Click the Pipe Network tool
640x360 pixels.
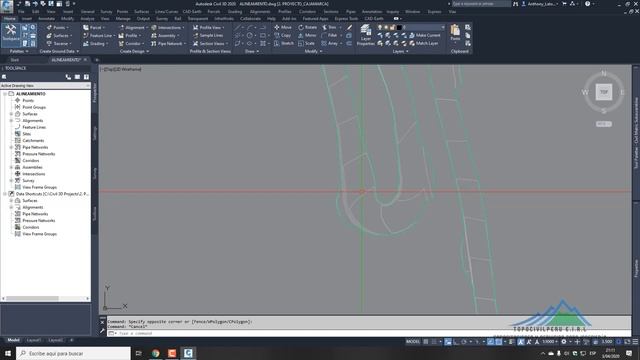click(168, 43)
